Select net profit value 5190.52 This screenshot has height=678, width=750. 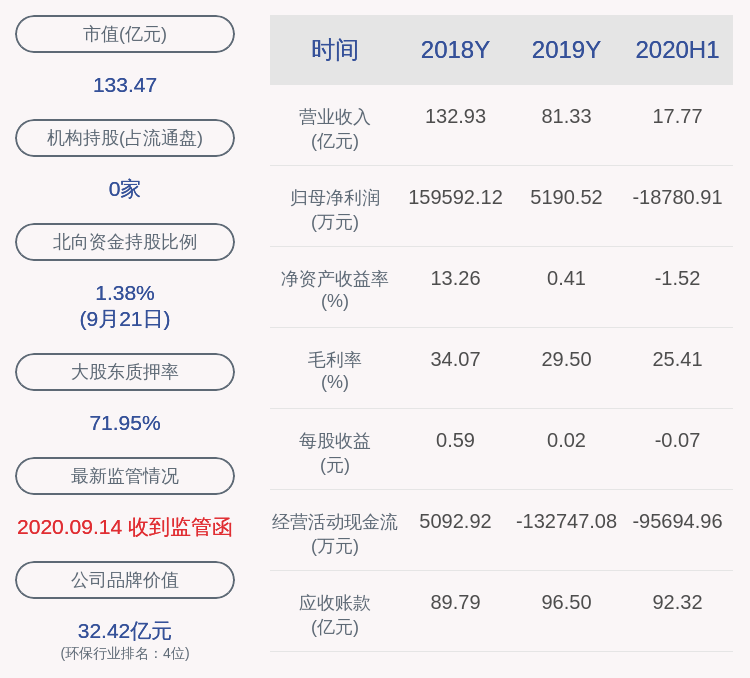[566, 198]
